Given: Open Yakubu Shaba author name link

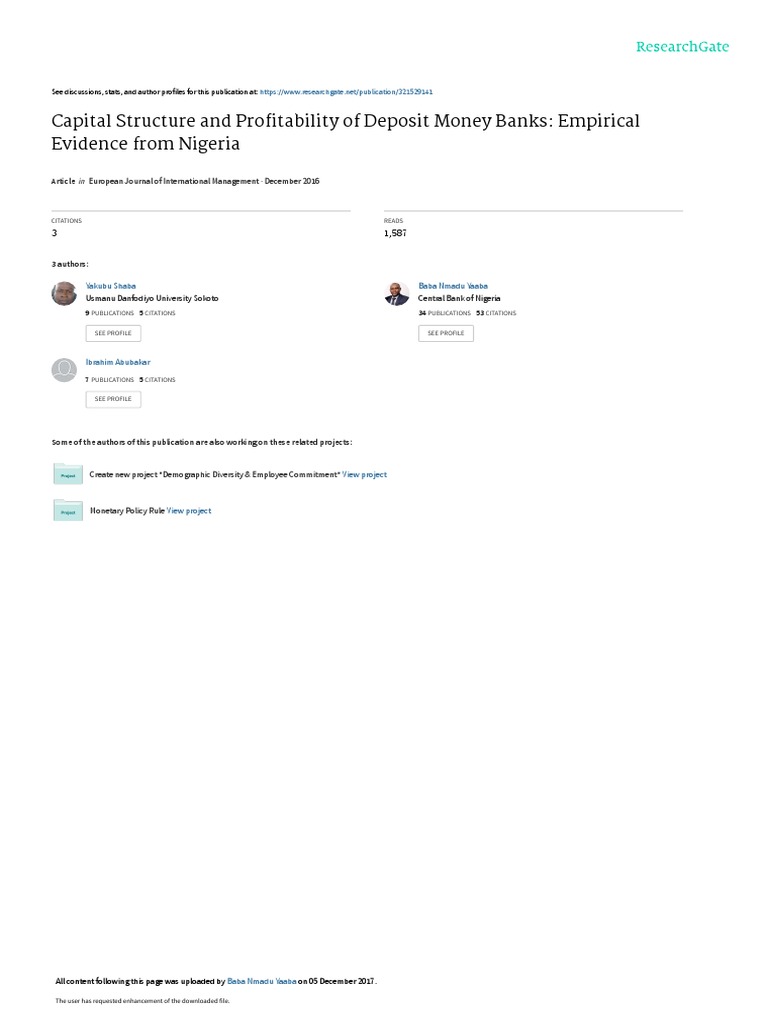Looking at the screenshot, I should pyautogui.click(x=111, y=286).
